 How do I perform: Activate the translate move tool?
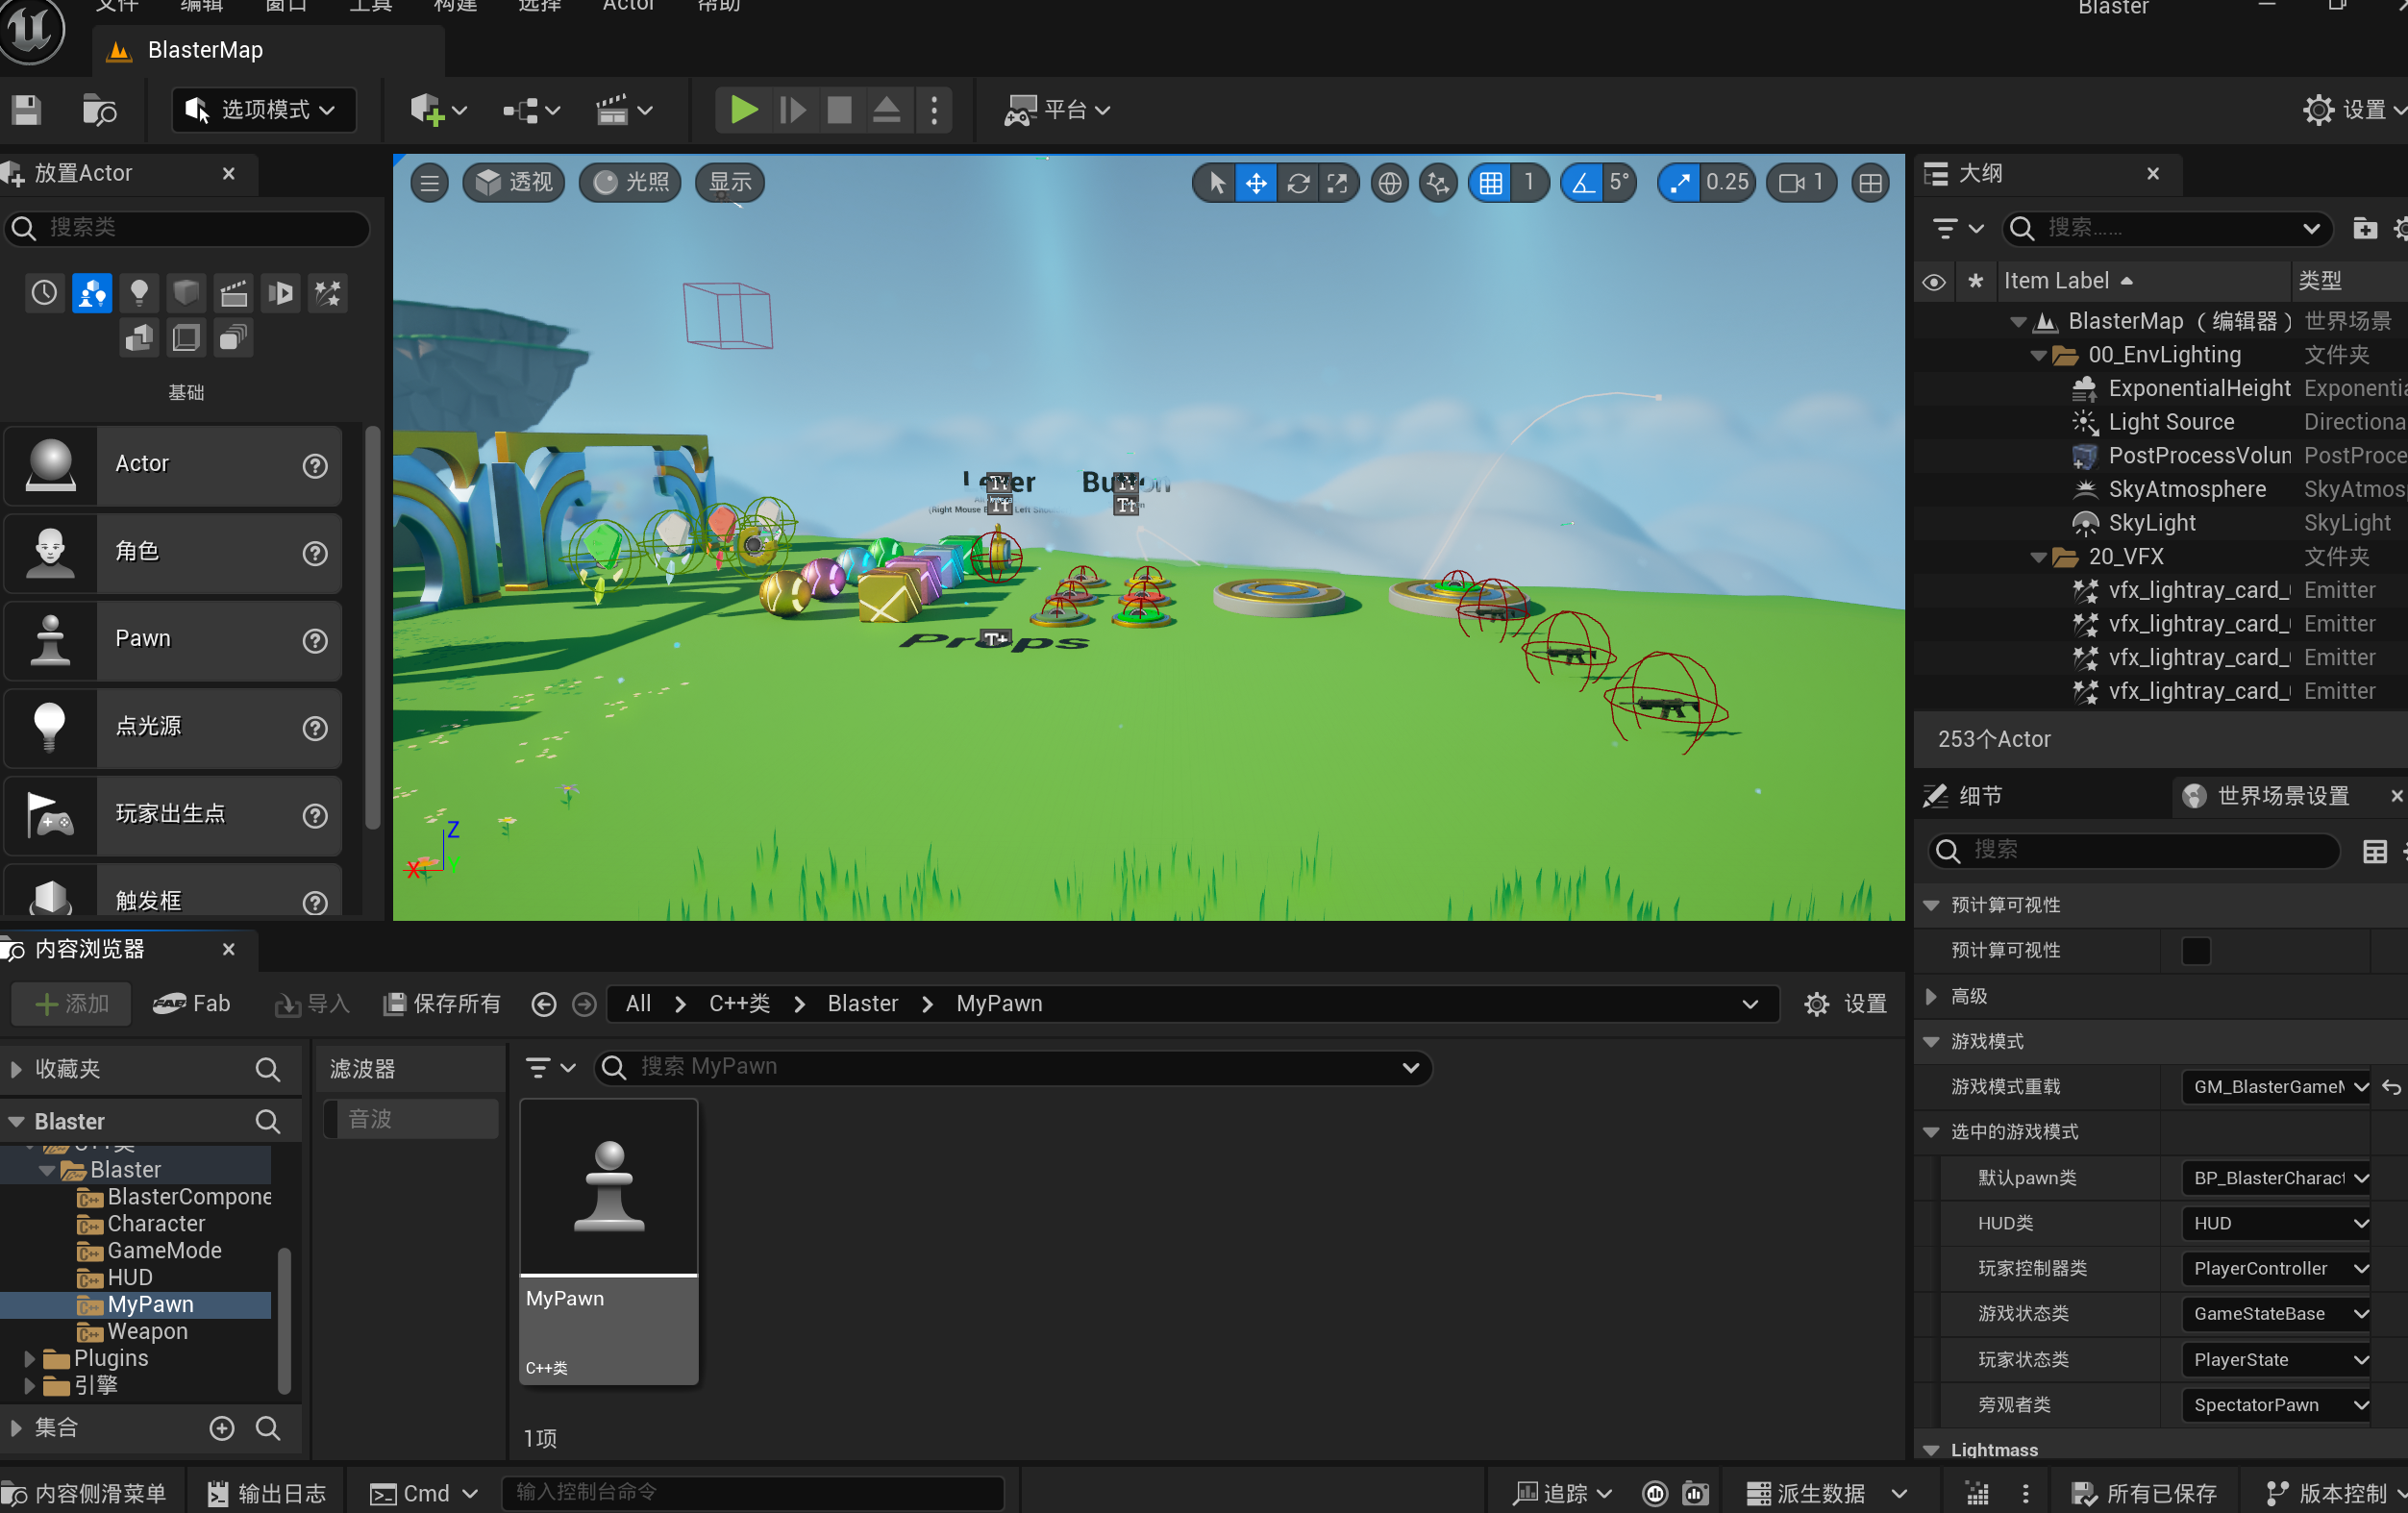pos(1256,183)
